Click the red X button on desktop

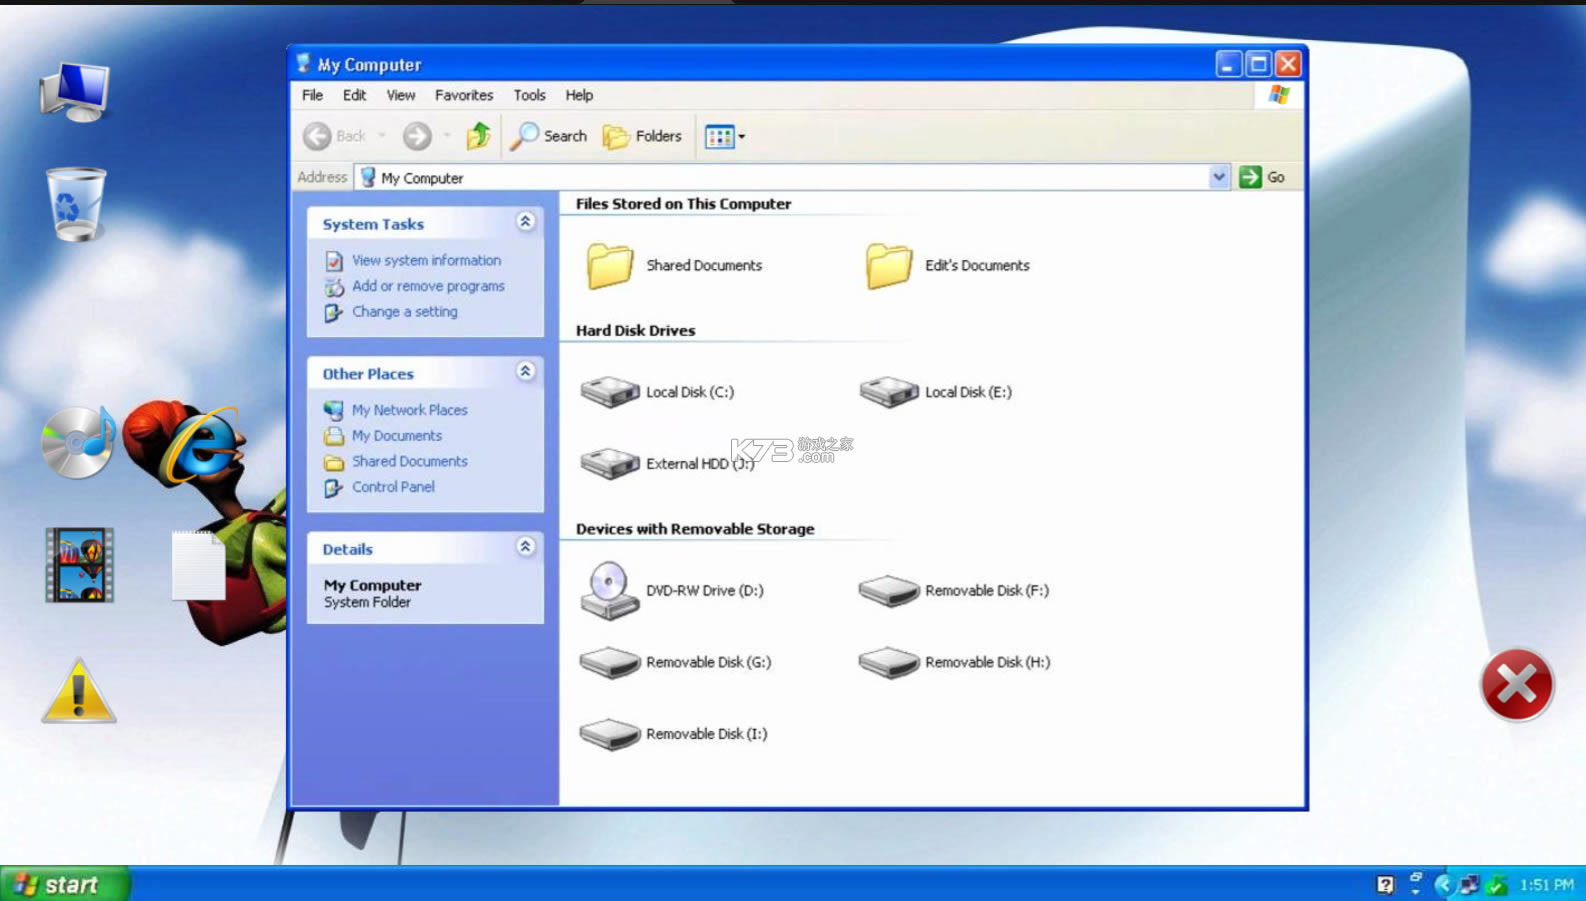(x=1516, y=685)
